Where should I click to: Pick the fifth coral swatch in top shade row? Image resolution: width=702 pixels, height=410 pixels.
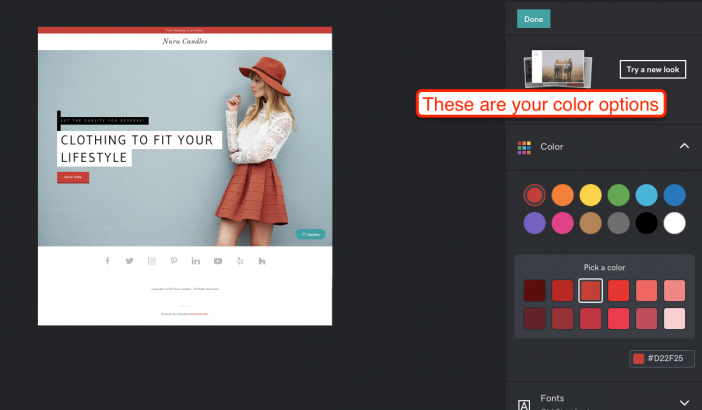[x=646, y=290]
